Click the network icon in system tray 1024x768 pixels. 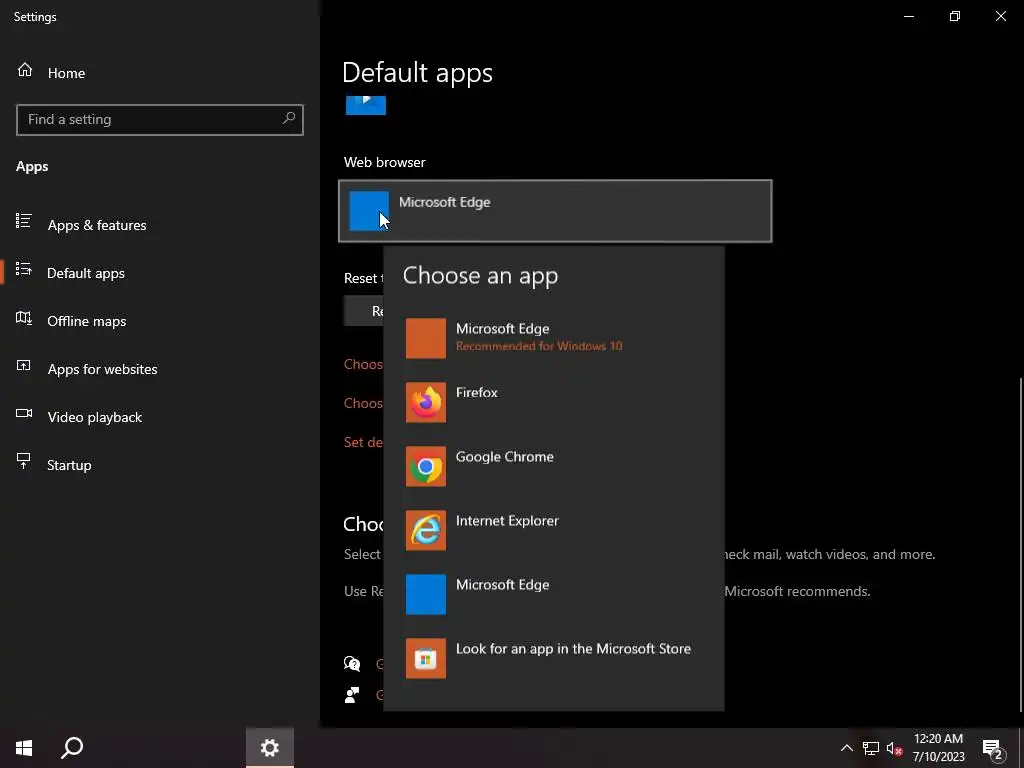point(871,748)
